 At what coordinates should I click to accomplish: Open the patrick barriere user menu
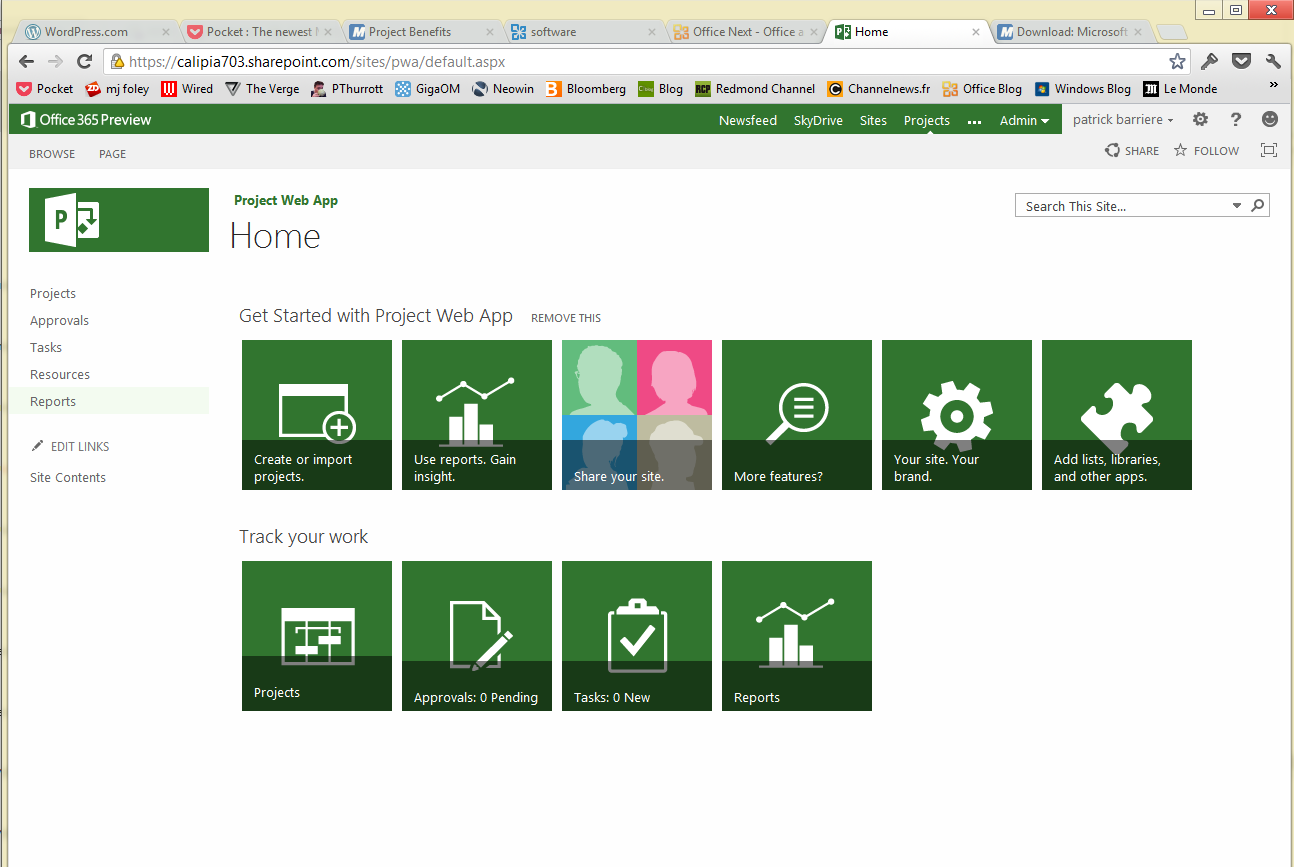[1122, 120]
